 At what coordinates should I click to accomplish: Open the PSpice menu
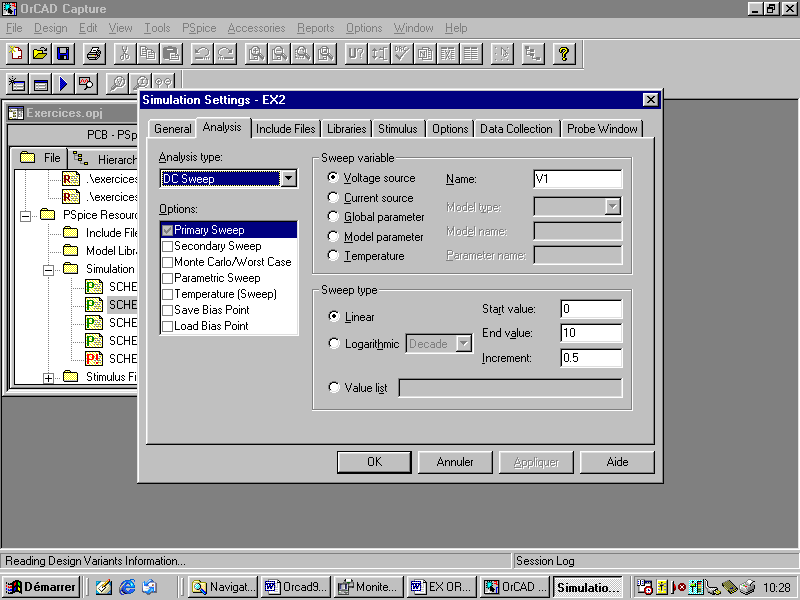199,28
